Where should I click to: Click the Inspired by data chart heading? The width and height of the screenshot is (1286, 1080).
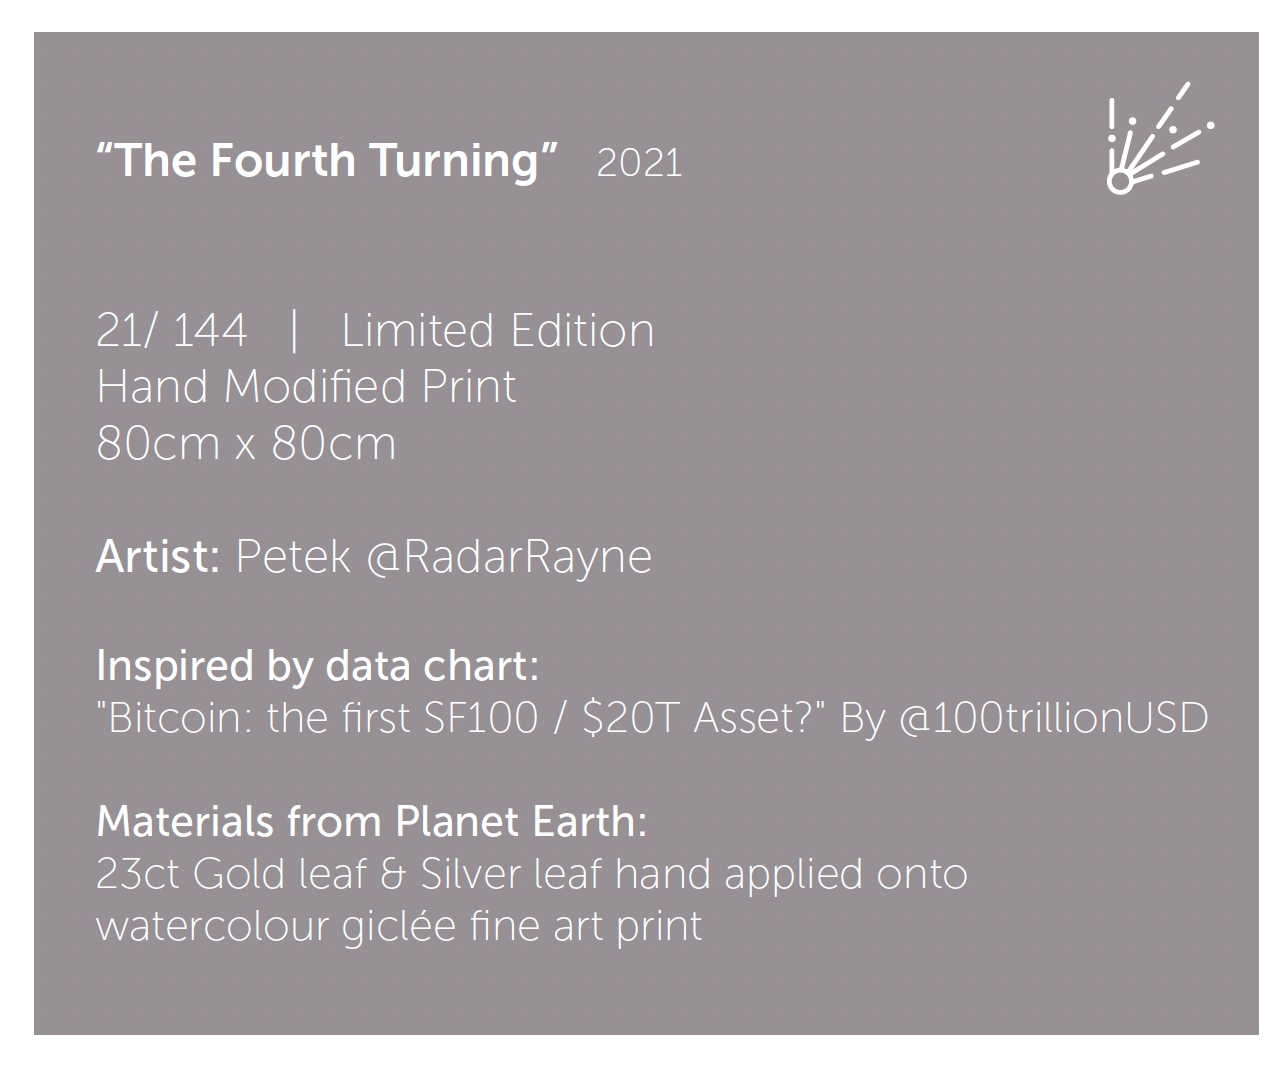coord(317,667)
